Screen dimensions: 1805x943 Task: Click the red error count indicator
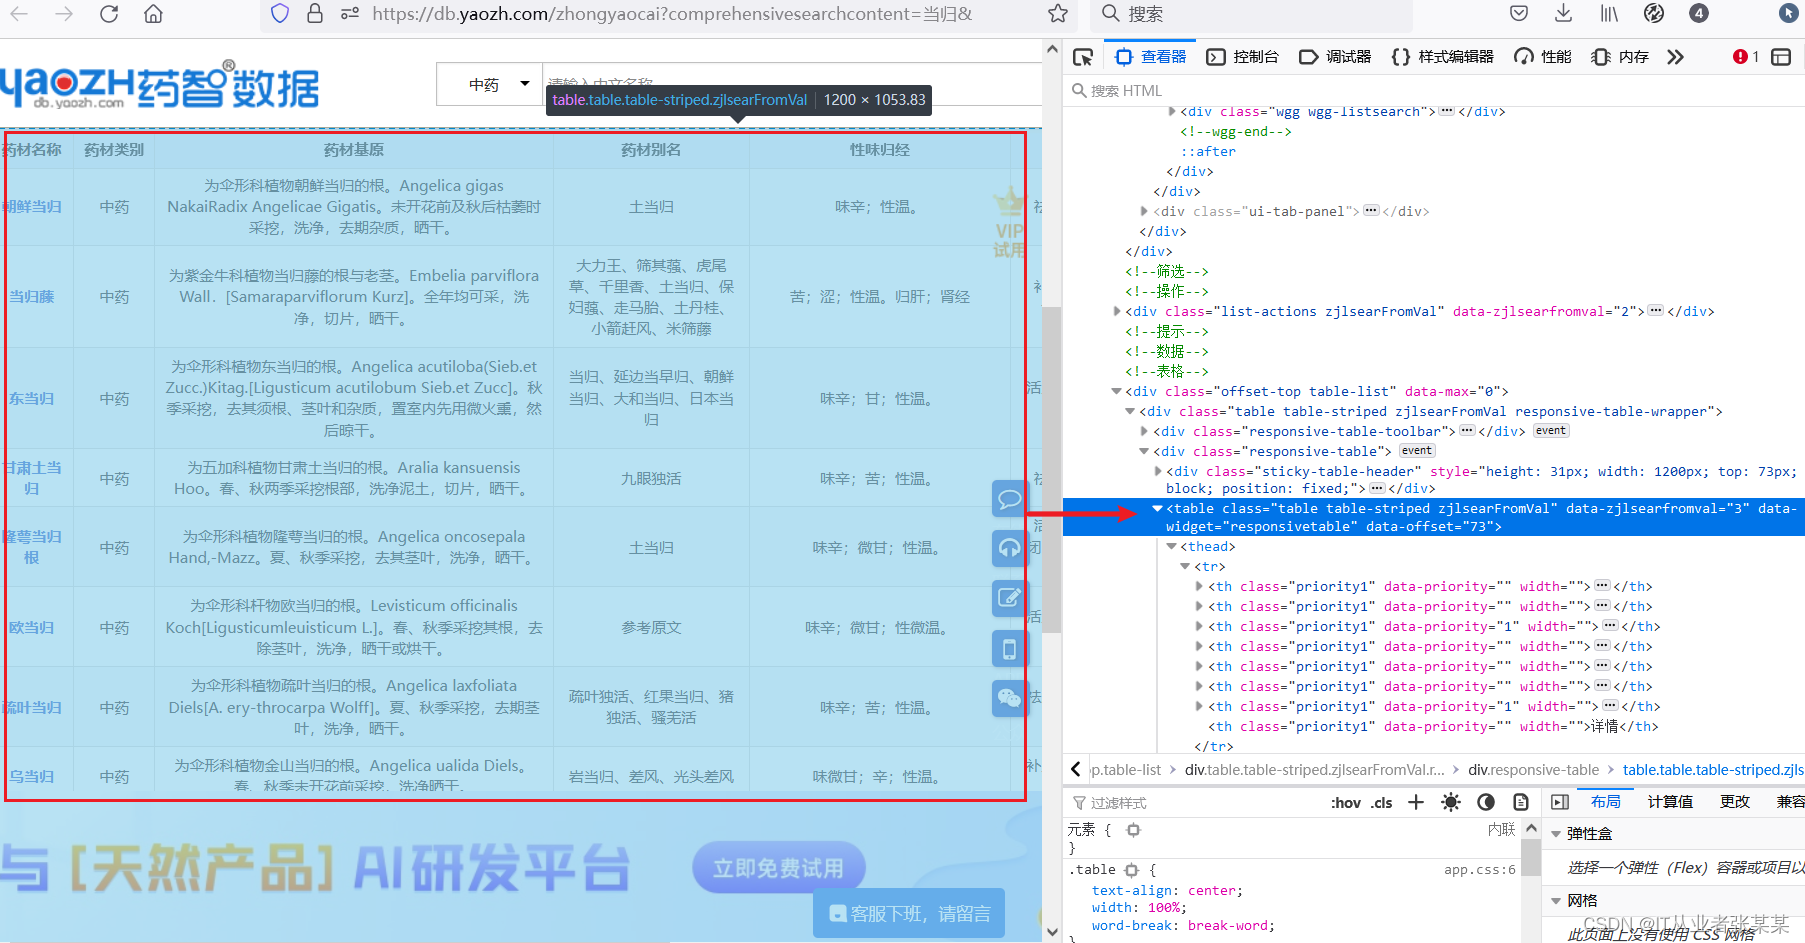pos(1746,57)
